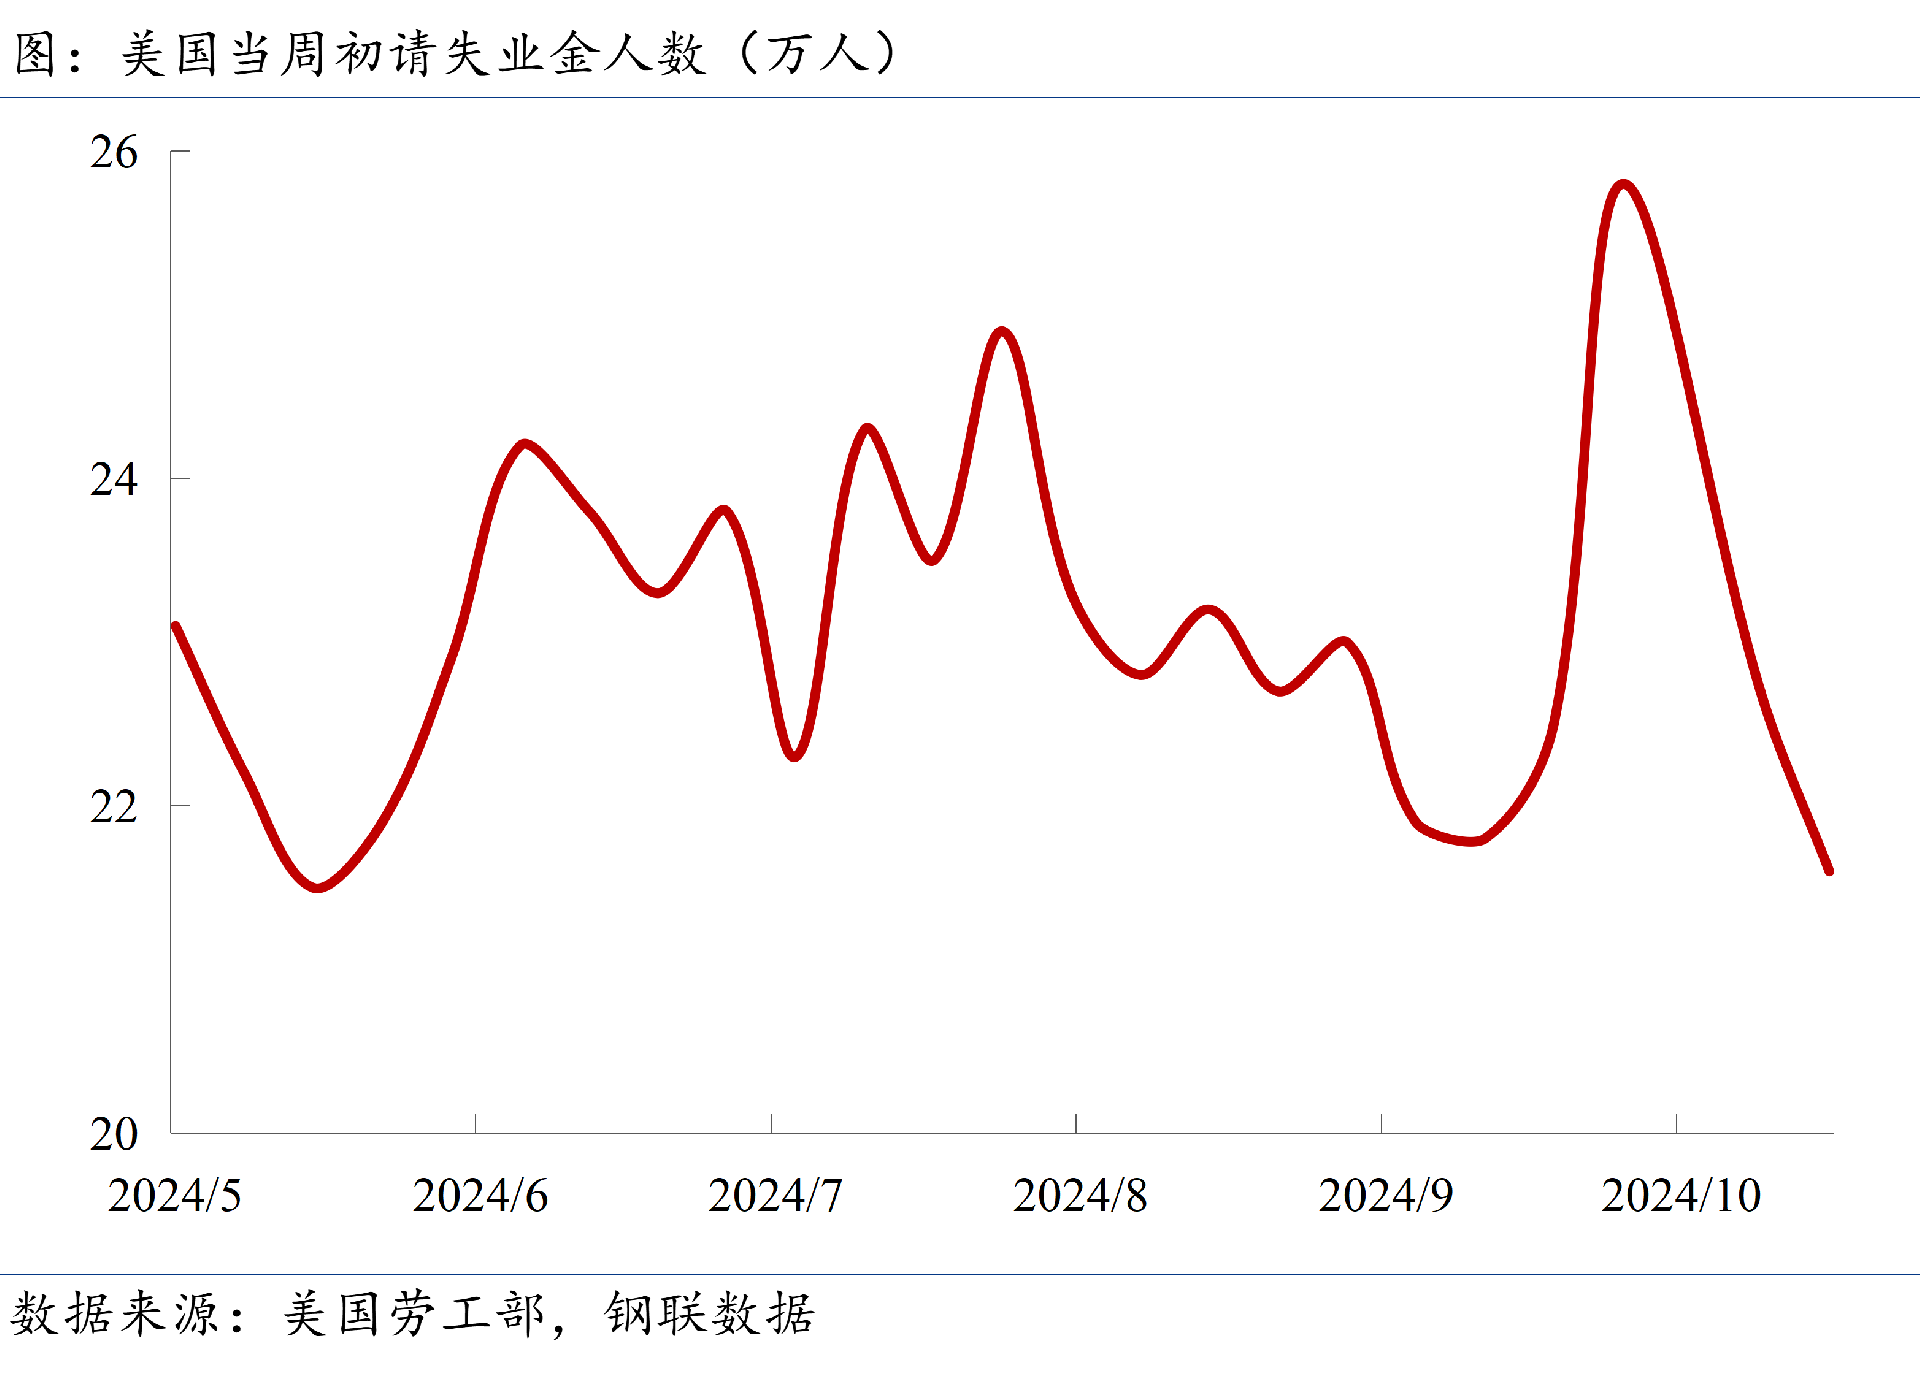Click the late-July peak near 25

[1001, 331]
